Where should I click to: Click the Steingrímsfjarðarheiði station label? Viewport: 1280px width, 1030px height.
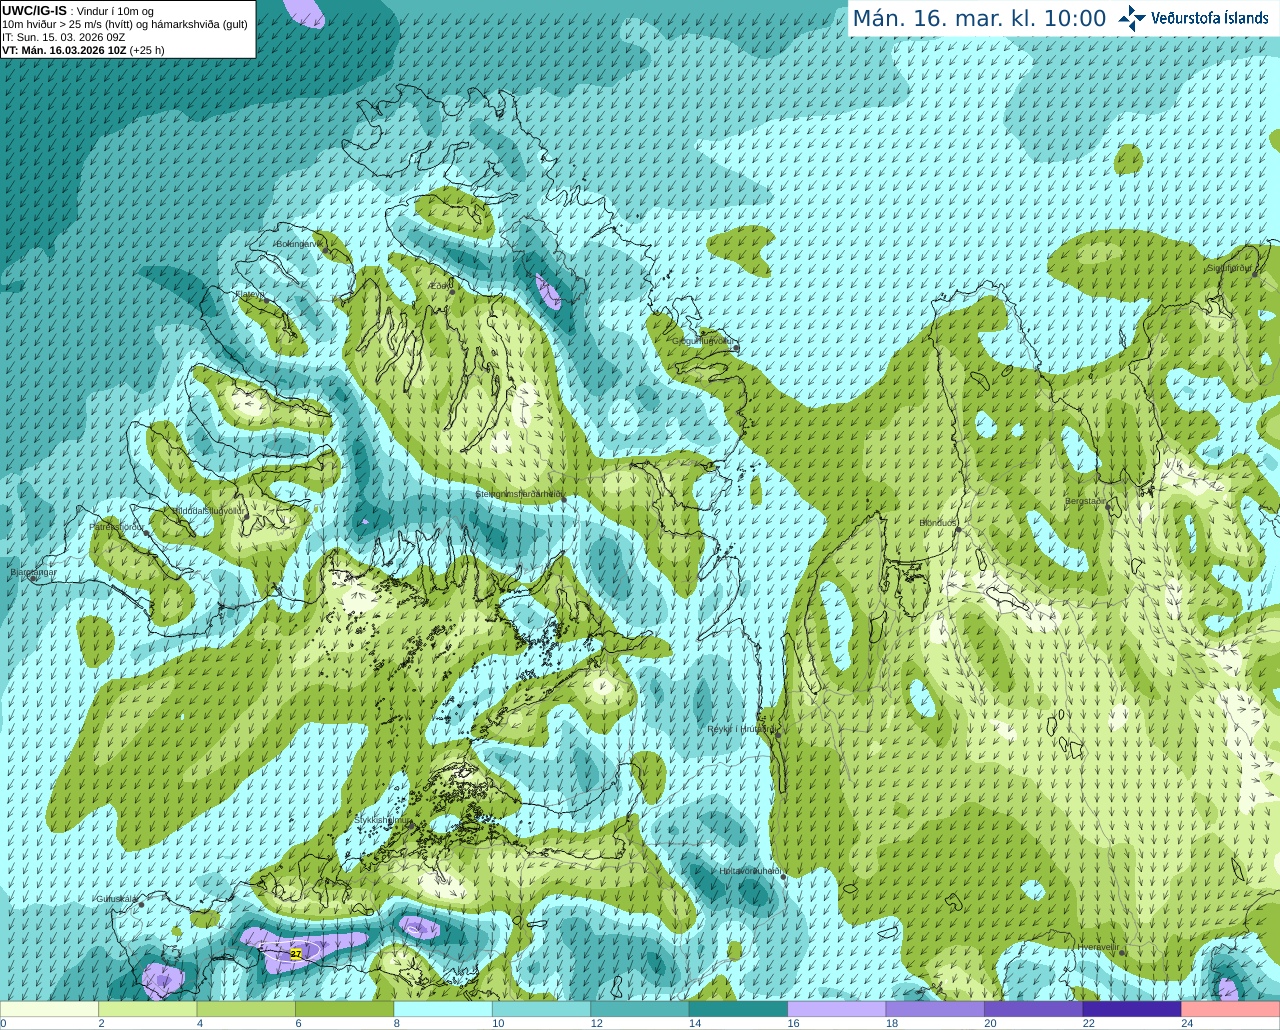[519, 494]
